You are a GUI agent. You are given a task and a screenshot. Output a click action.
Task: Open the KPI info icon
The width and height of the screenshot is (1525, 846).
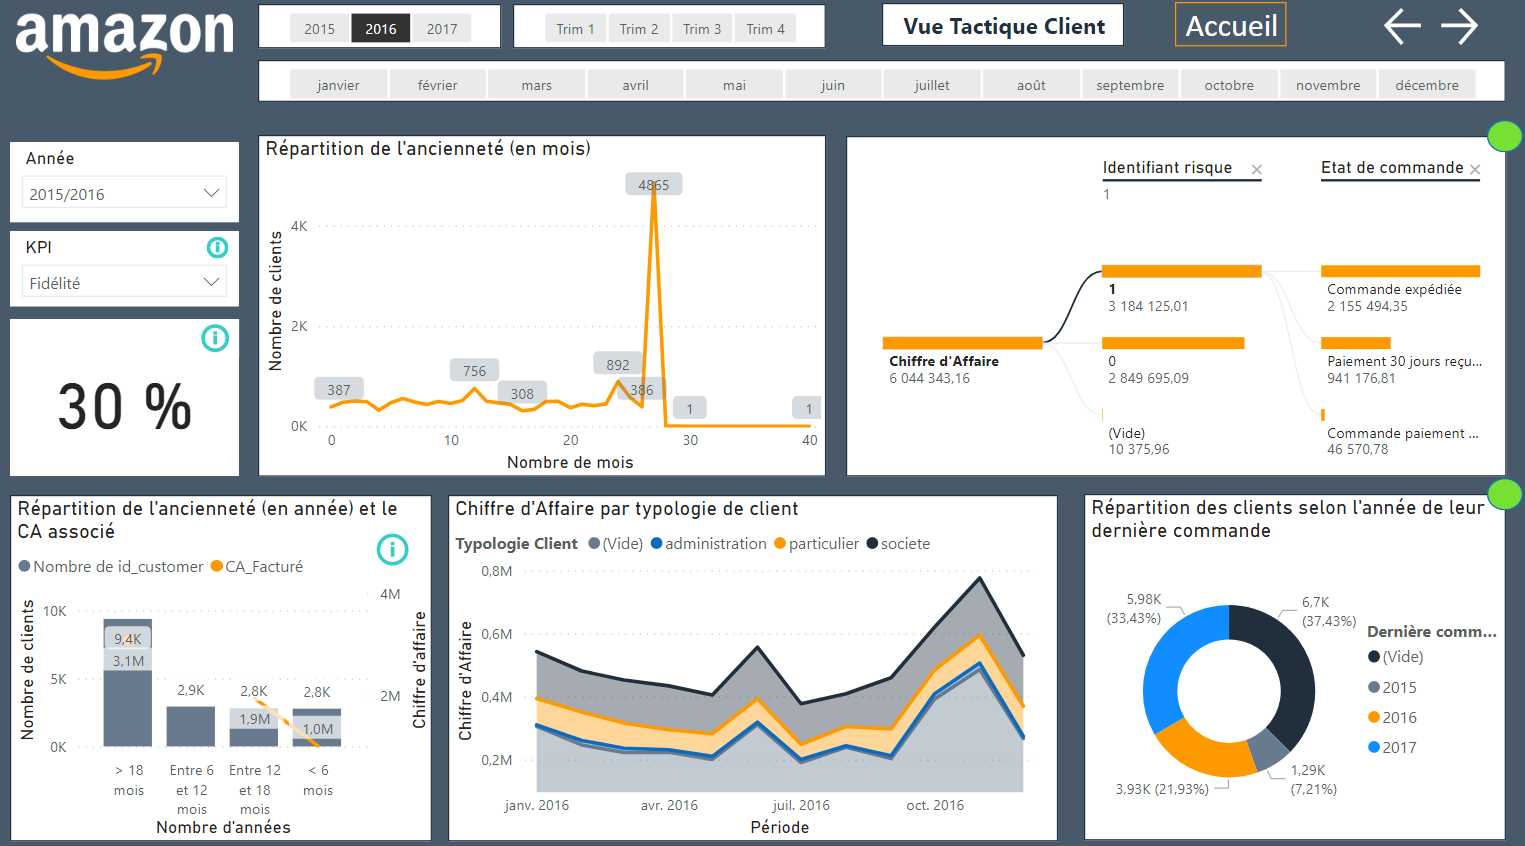click(x=217, y=247)
